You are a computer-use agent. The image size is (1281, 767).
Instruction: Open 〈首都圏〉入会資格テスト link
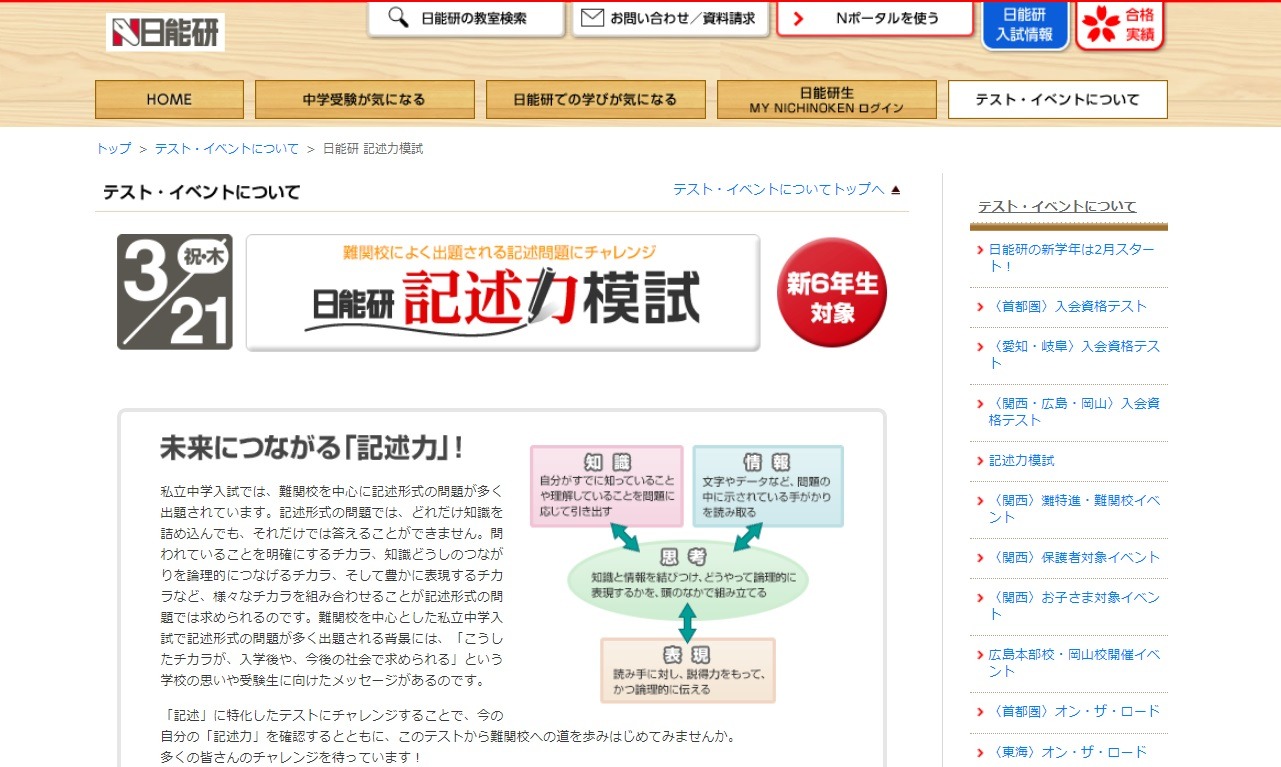click(1068, 307)
